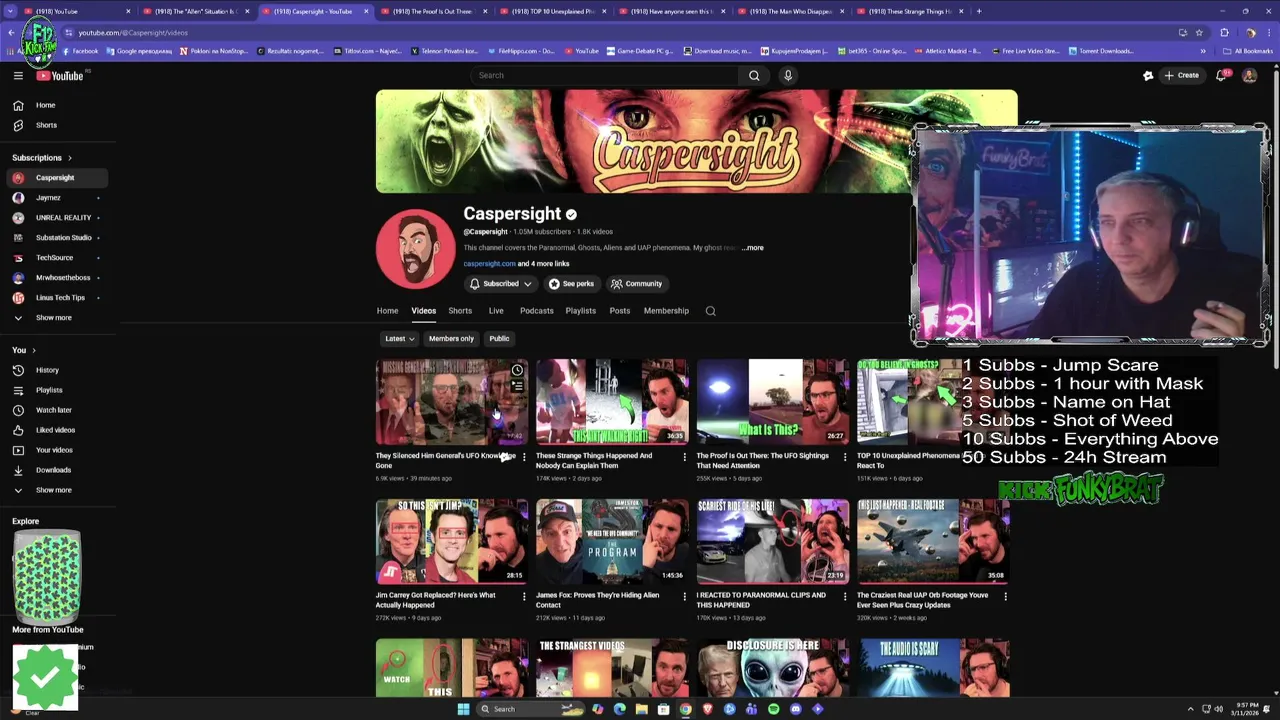Image resolution: width=1280 pixels, height=720 pixels.
Task: Play 'What Is This?' UFO sightings thumbnail
Action: click(773, 402)
